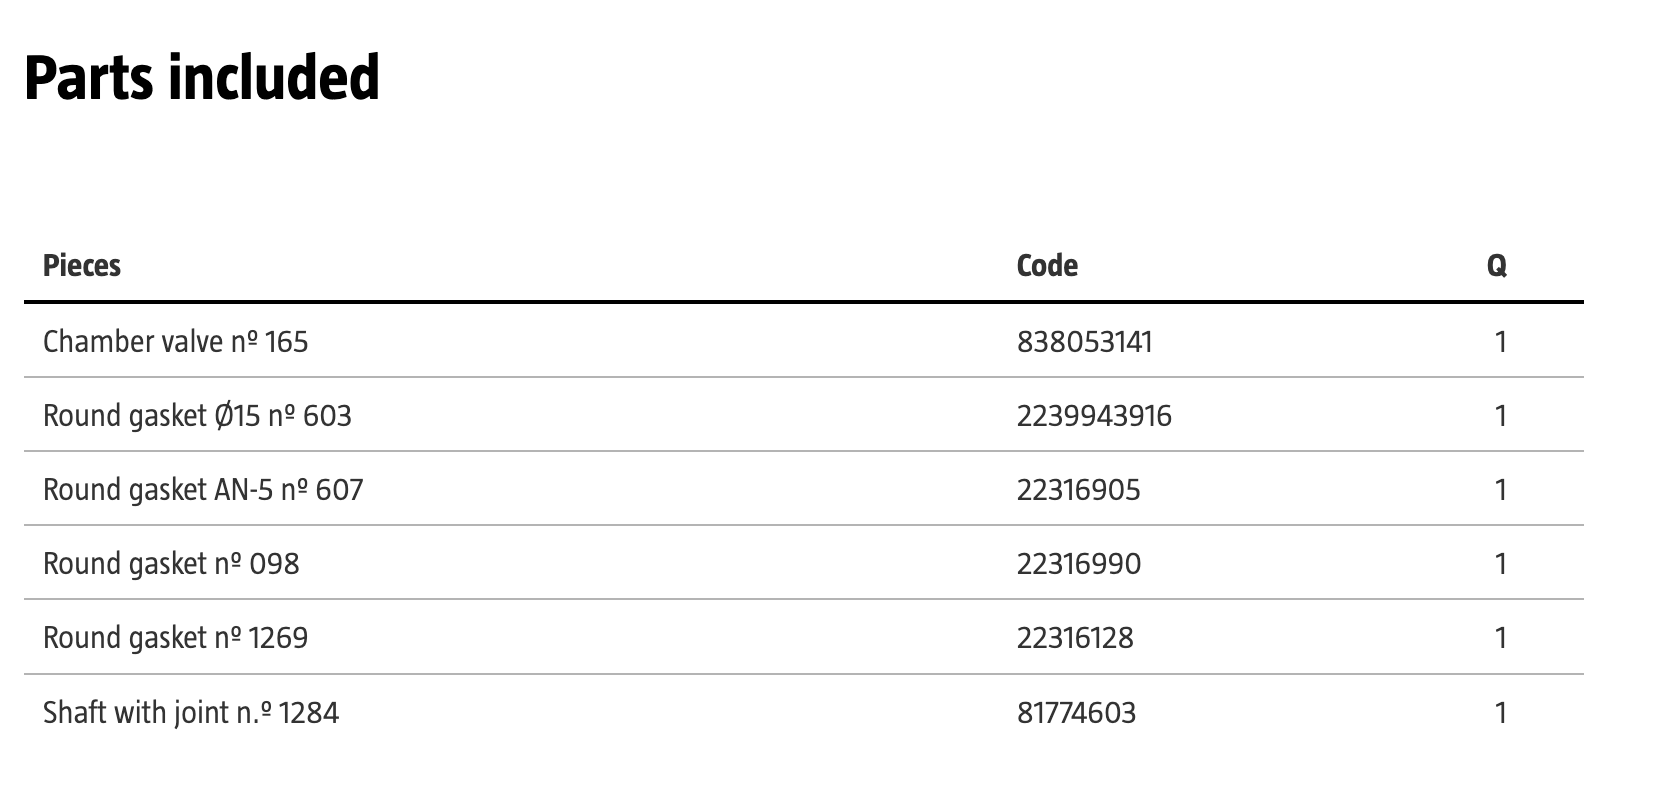Click code 838053141

coord(1085,342)
